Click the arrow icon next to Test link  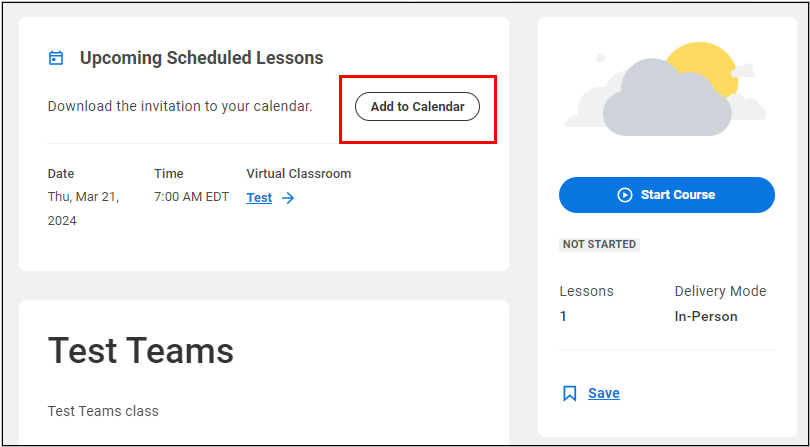pos(288,198)
